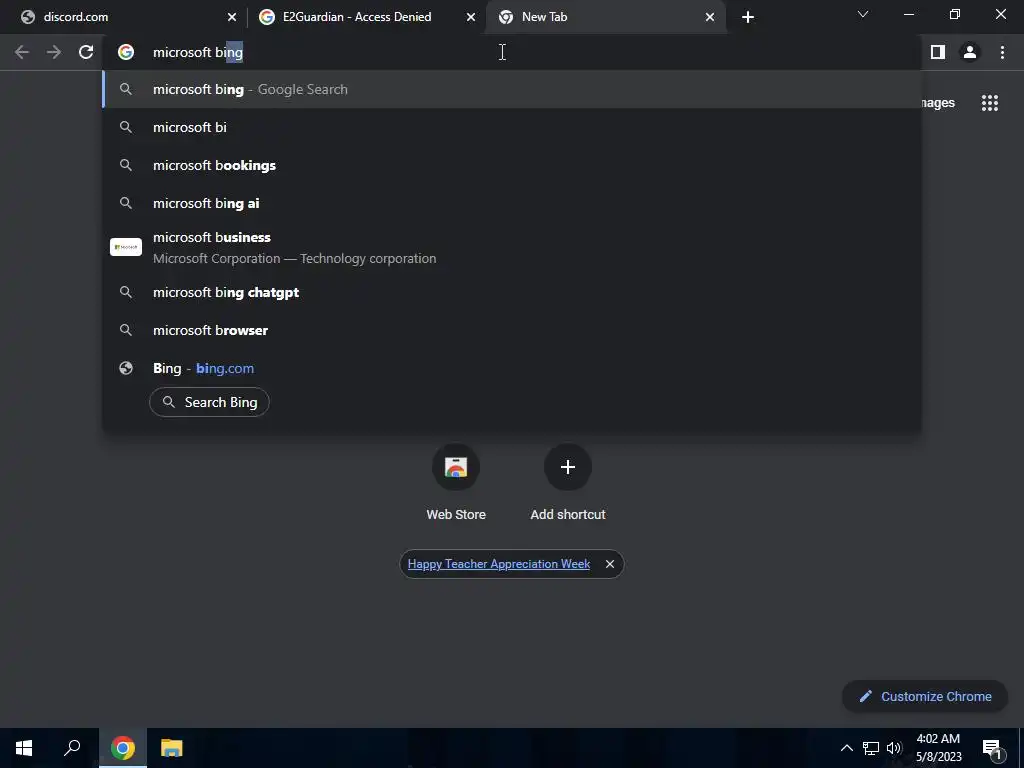This screenshot has height=768, width=1024.
Task: Select the New Tab tab
Action: 606,17
